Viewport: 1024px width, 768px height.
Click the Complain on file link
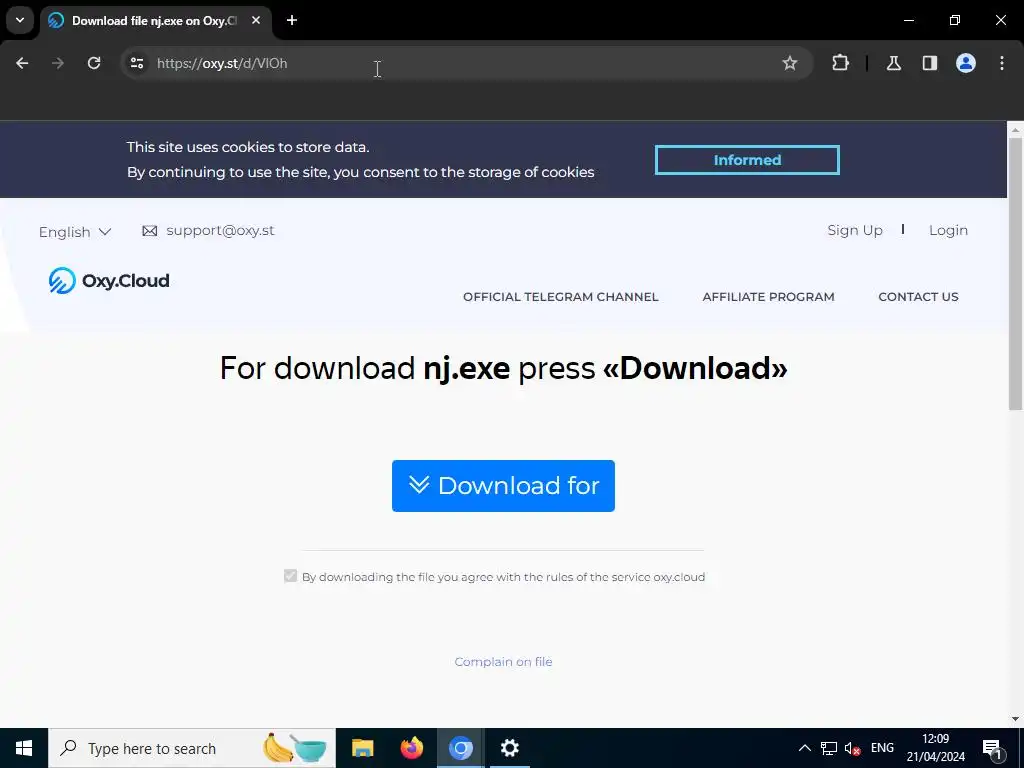(503, 662)
